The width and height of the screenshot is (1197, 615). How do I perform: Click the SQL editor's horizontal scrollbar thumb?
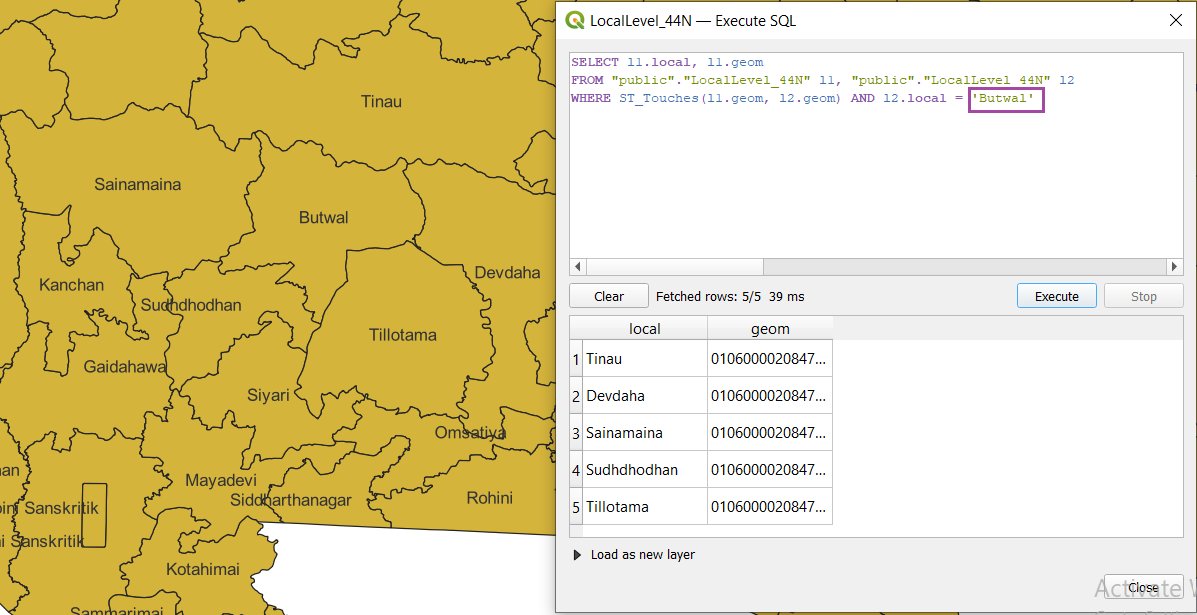(675, 267)
